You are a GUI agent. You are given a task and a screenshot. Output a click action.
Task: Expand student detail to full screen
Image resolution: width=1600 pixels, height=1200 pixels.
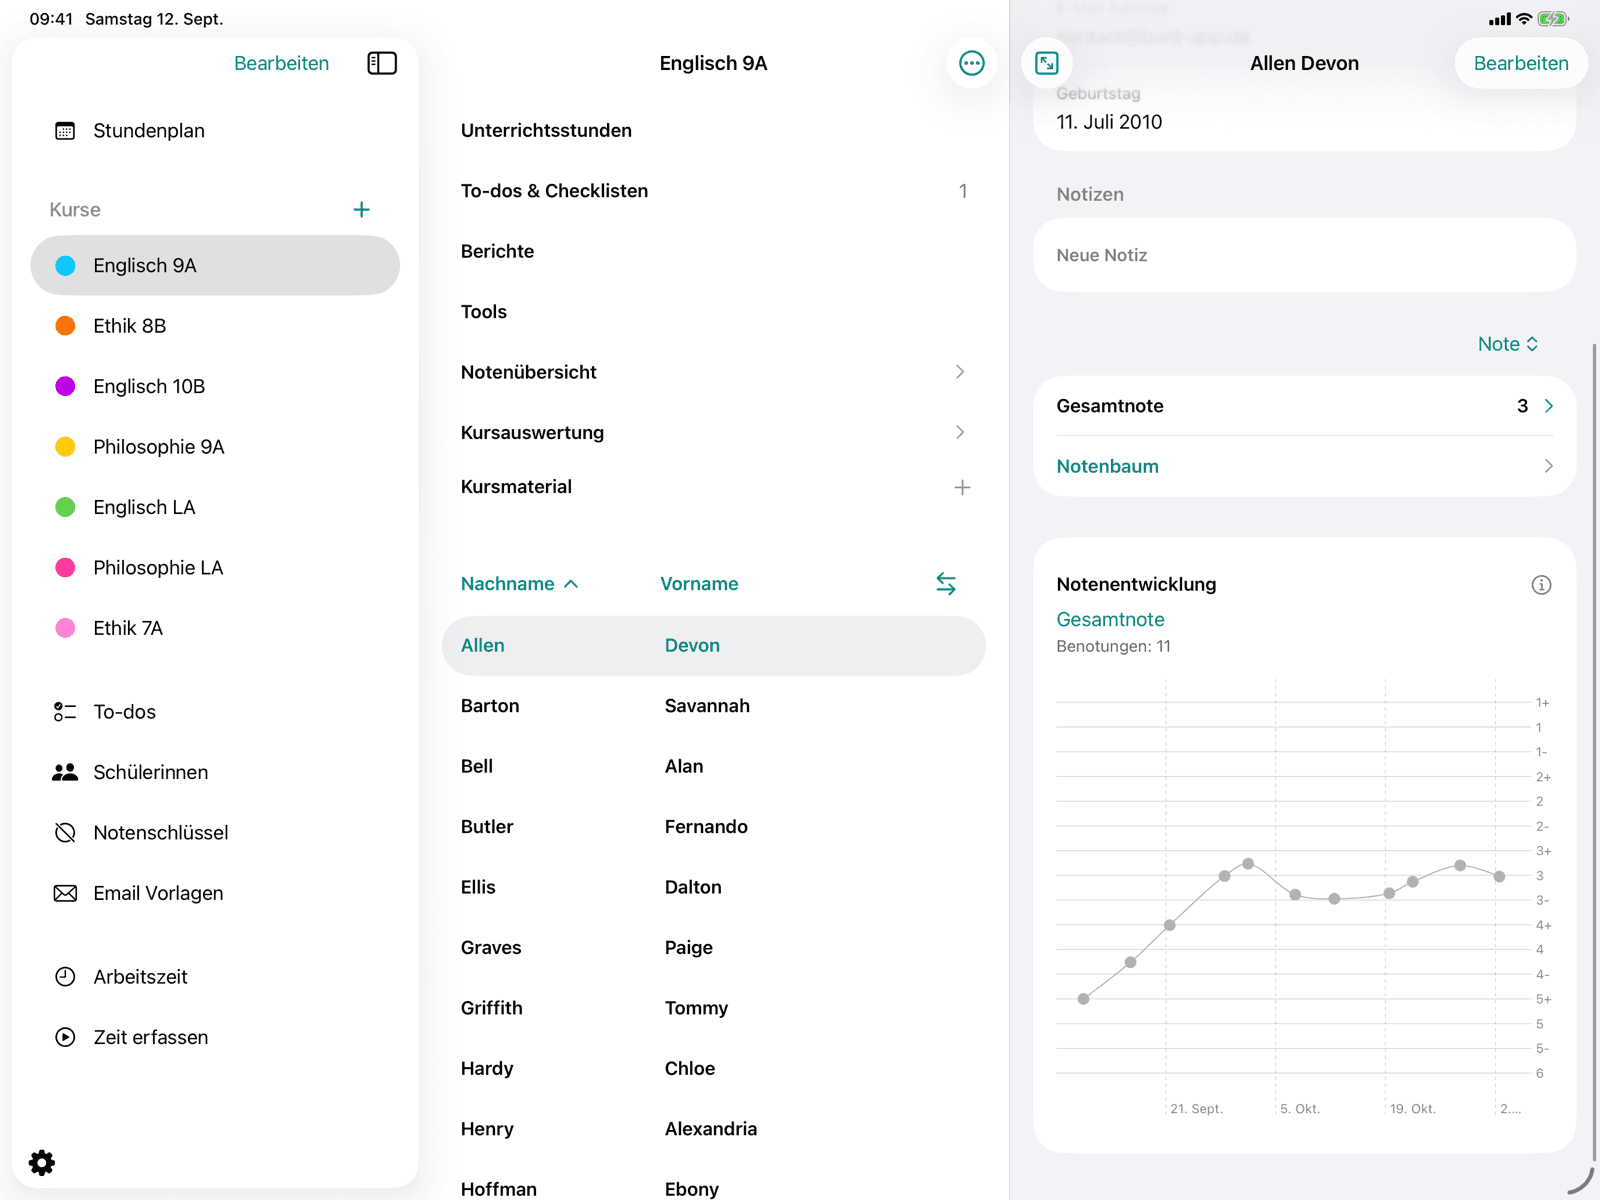coord(1047,63)
